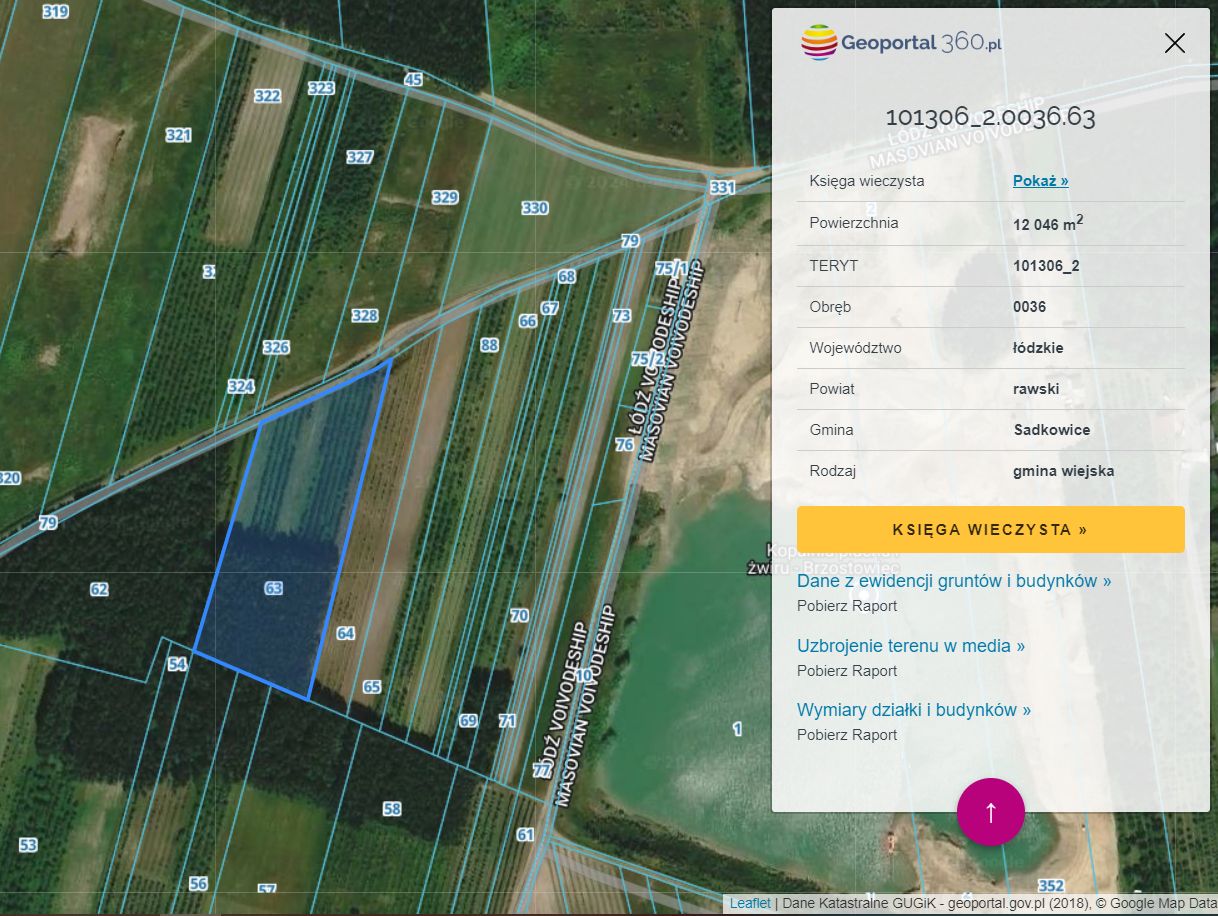Image resolution: width=1218 pixels, height=916 pixels.
Task: Select parcel label 71 on map
Action: click(507, 720)
